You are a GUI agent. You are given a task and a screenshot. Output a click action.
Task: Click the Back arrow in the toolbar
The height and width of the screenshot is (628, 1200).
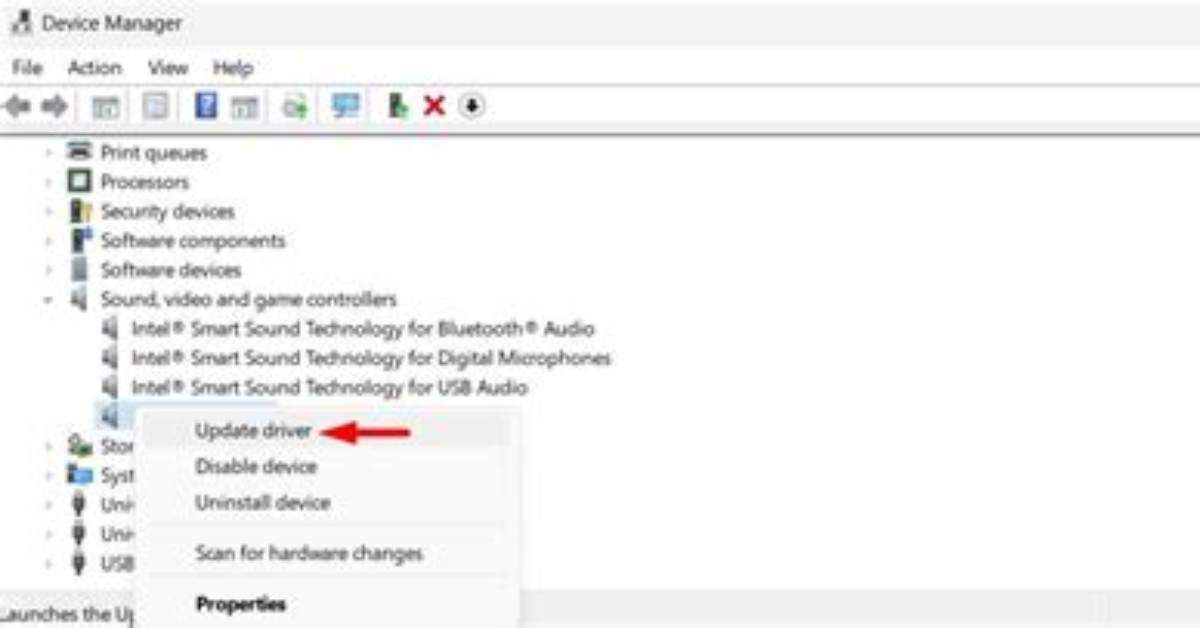click(x=18, y=106)
